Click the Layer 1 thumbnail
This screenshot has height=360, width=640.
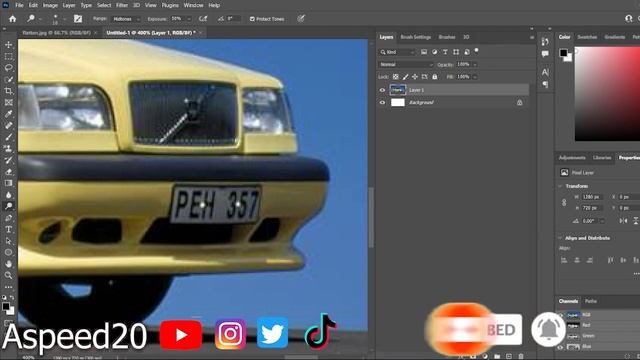398,90
